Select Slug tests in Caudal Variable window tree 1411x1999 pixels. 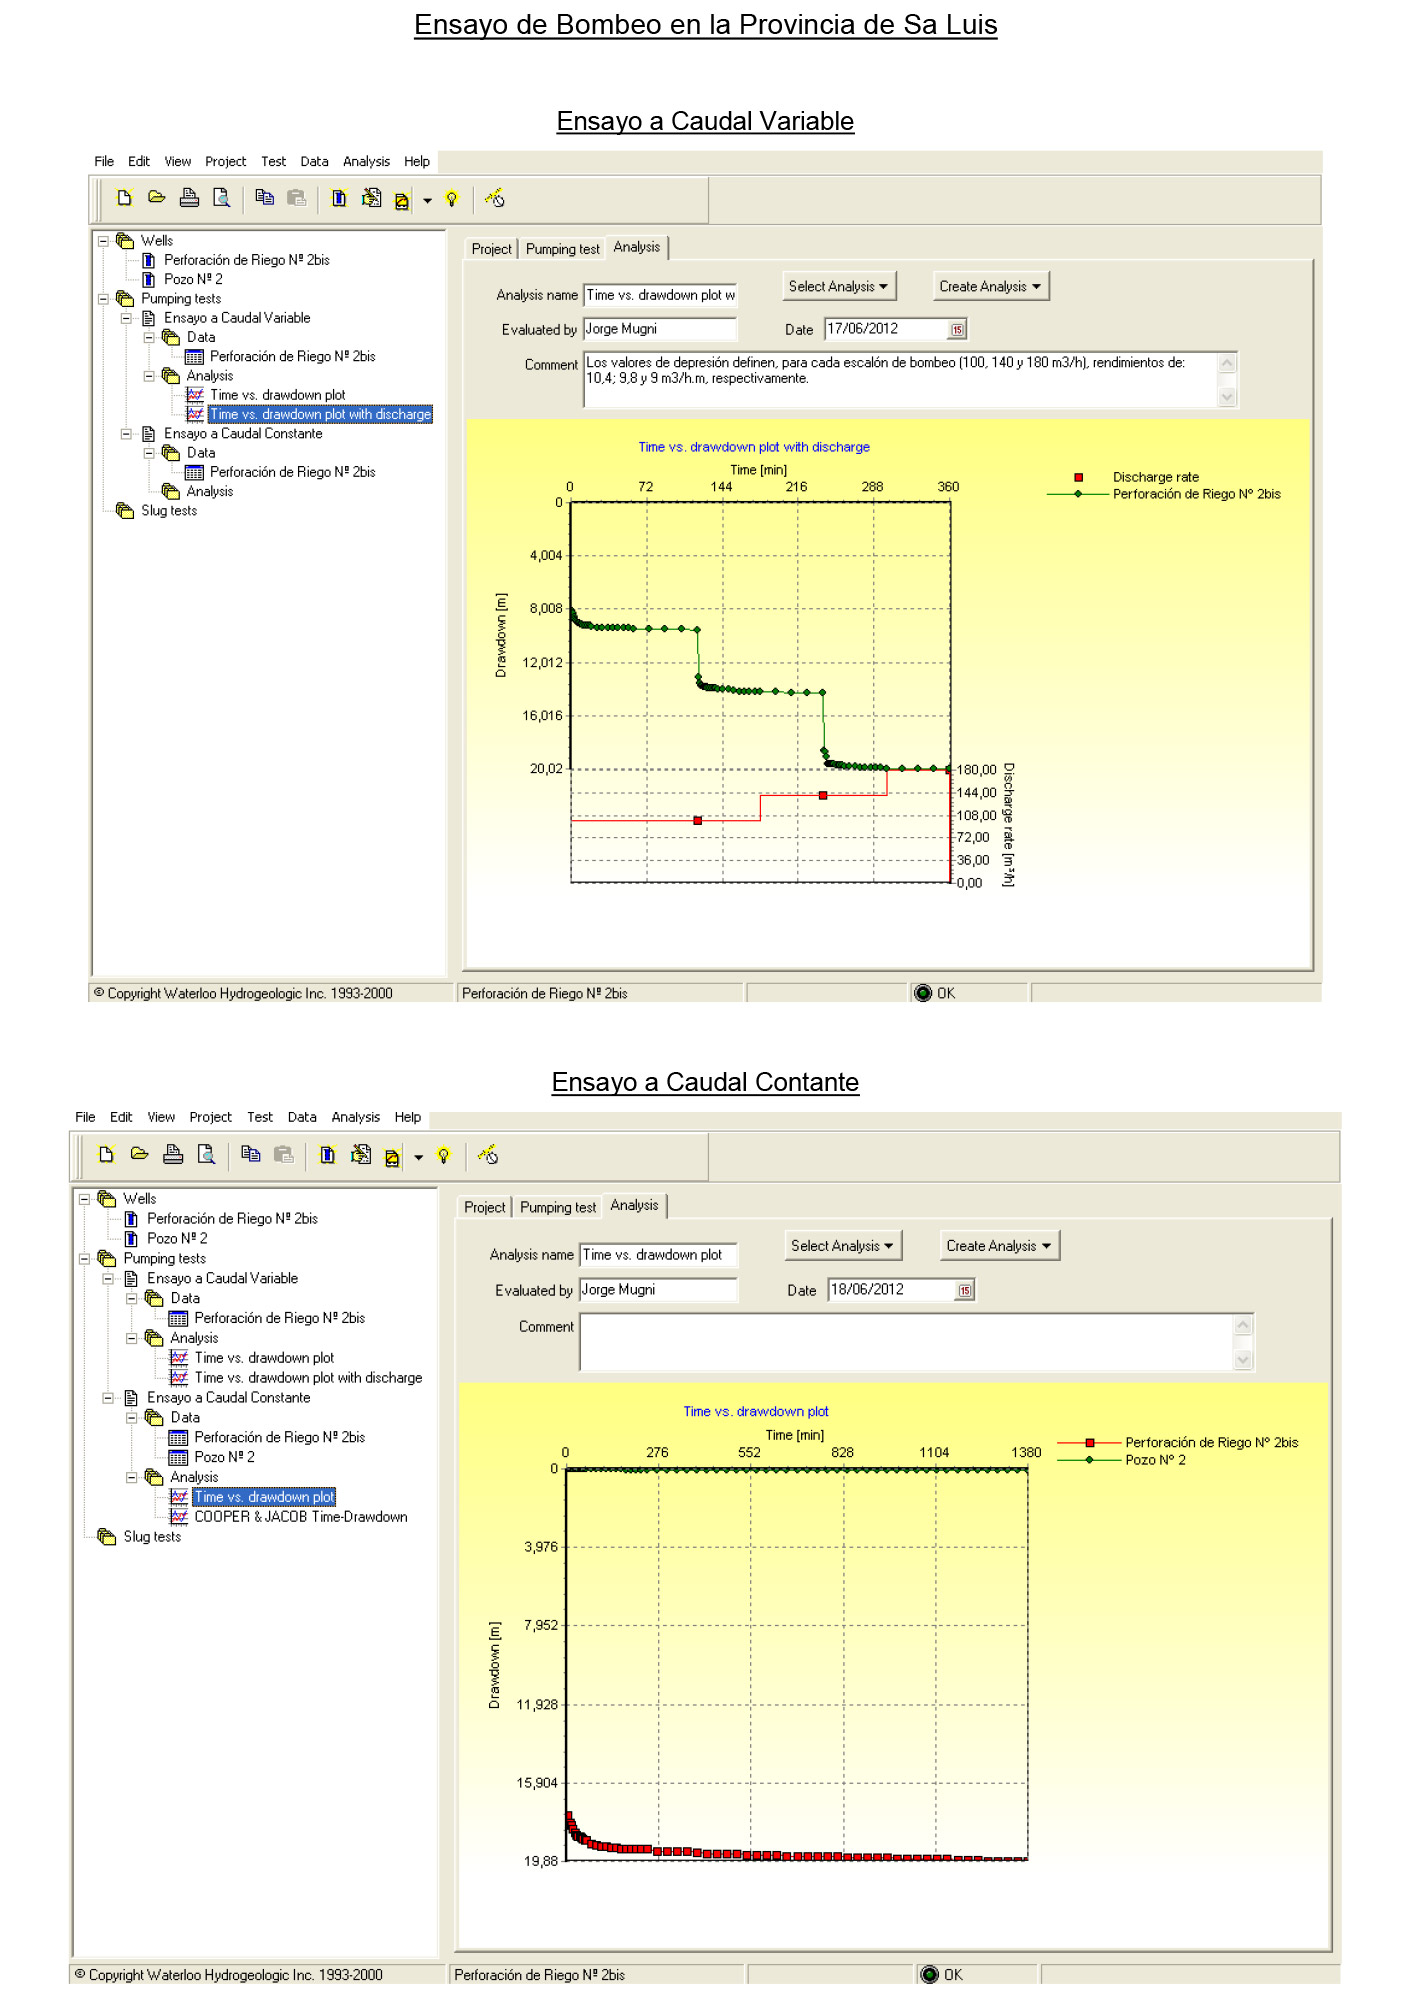(169, 511)
